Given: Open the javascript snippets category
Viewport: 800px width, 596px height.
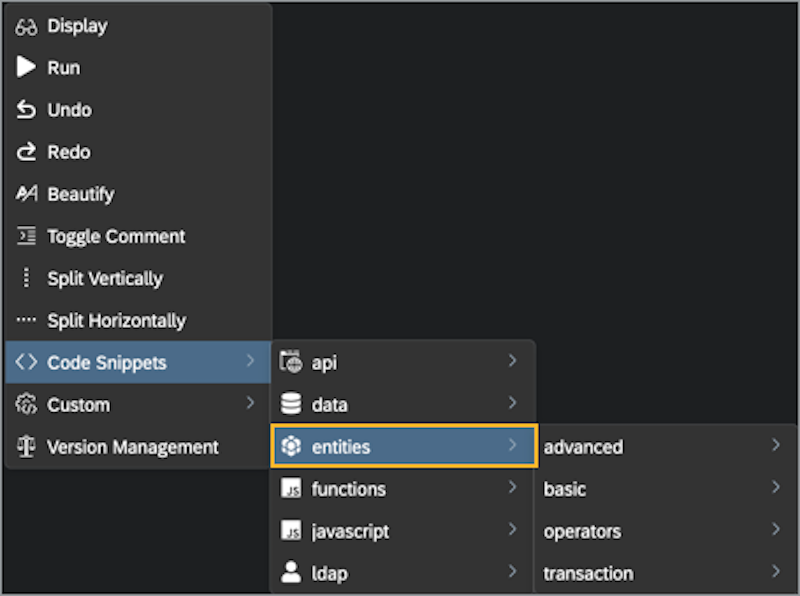Looking at the screenshot, I should coord(404,531).
